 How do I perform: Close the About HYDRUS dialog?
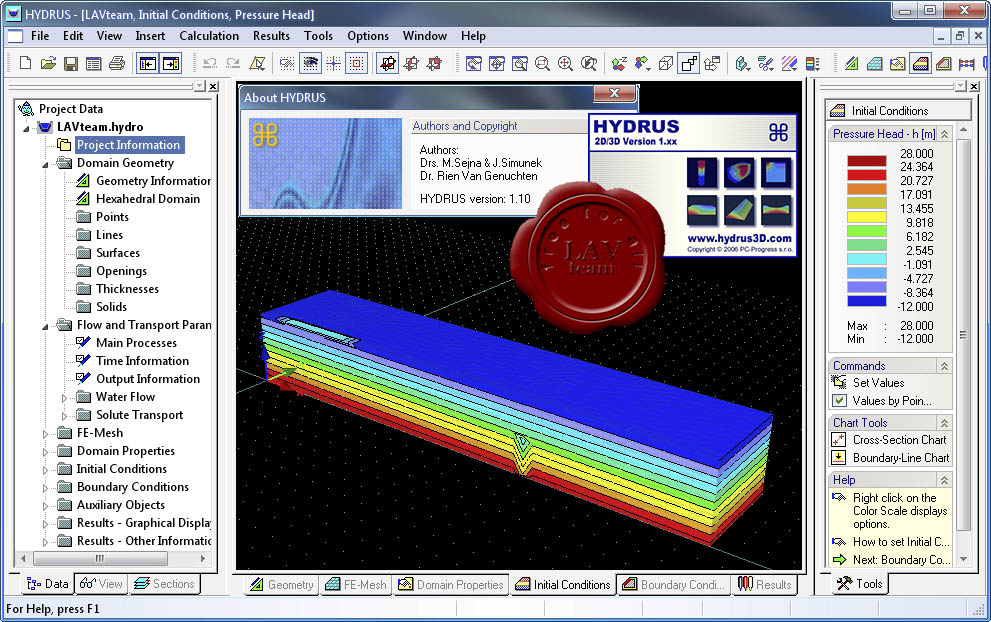pyautogui.click(x=614, y=93)
